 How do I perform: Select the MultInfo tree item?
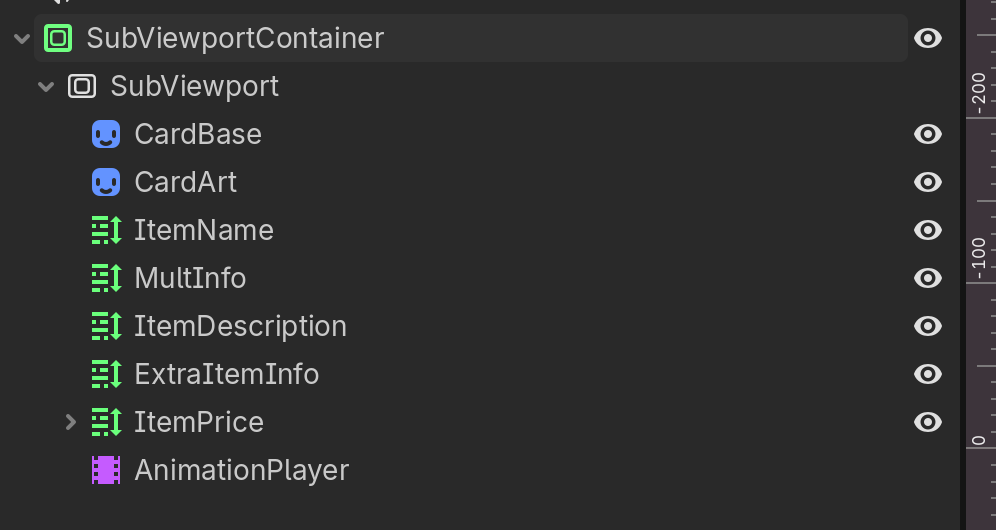point(190,278)
